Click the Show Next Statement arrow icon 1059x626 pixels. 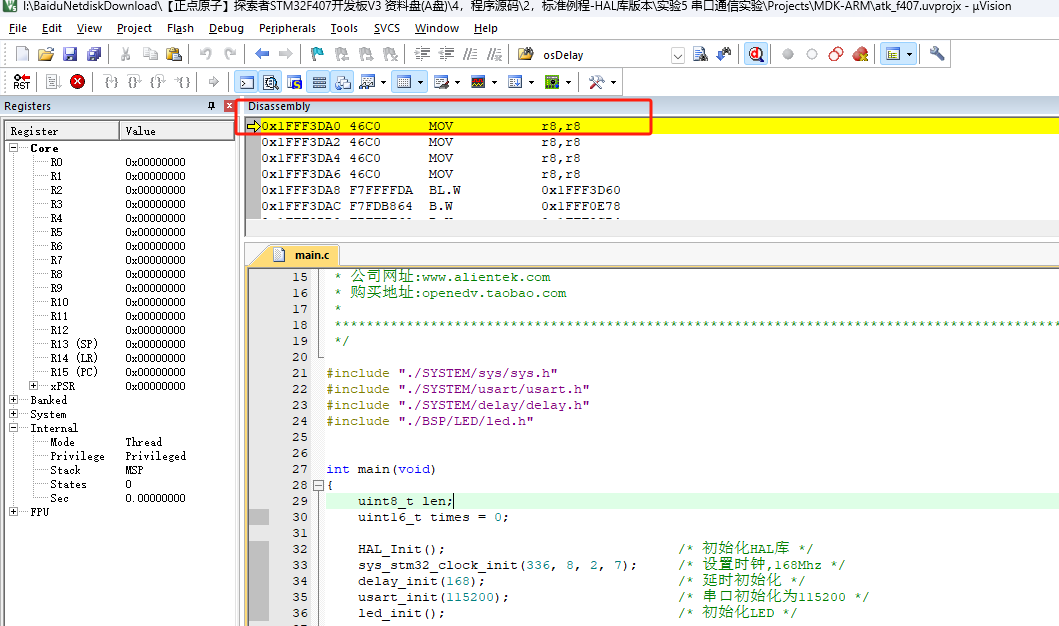tap(213, 82)
